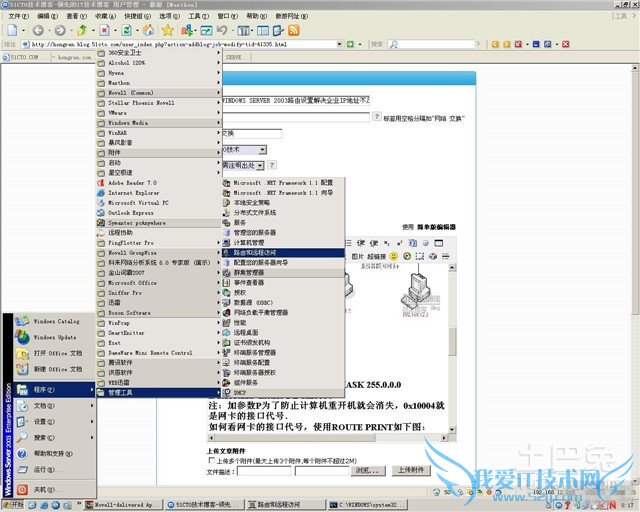The height and width of the screenshot is (512, 640).
Task: Click the Stop loading page icon
Action: click(104, 30)
